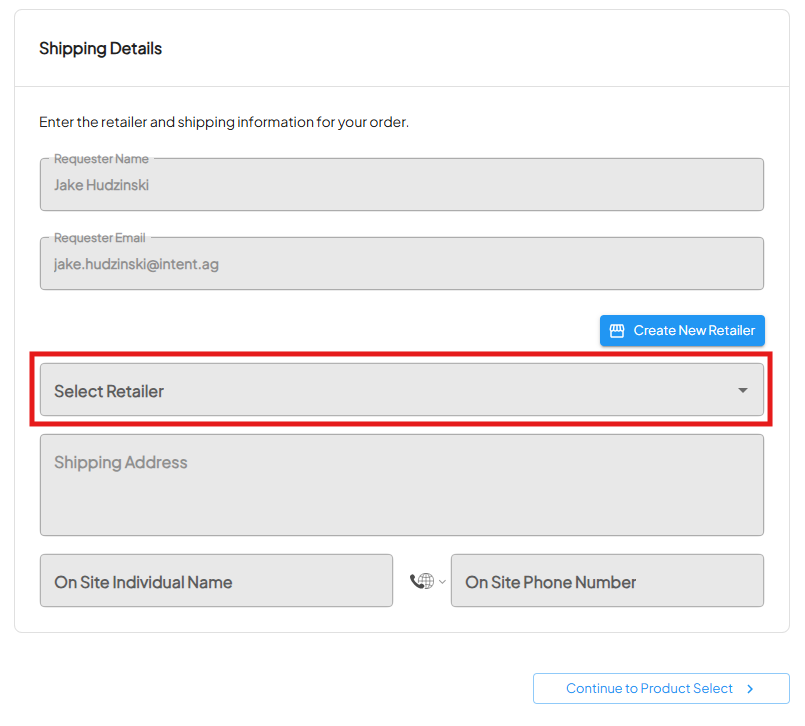The width and height of the screenshot is (805, 726).
Task: Click the Shipping Details heading
Action: 100,49
